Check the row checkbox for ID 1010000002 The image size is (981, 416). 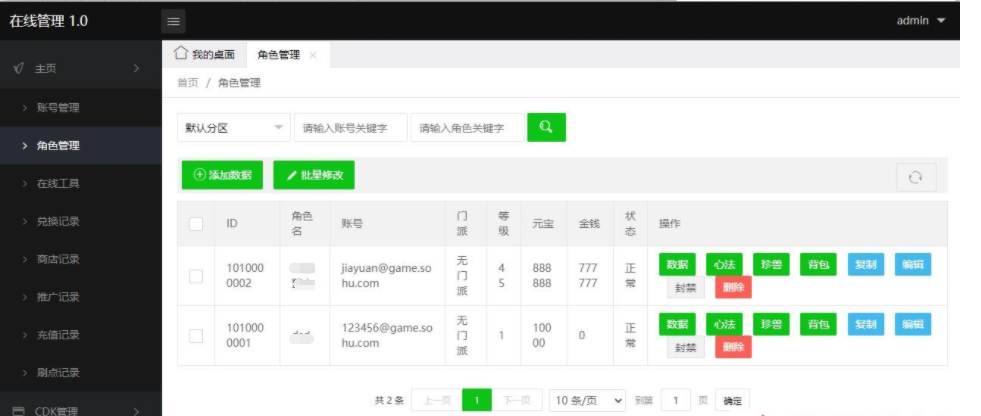coord(196,276)
